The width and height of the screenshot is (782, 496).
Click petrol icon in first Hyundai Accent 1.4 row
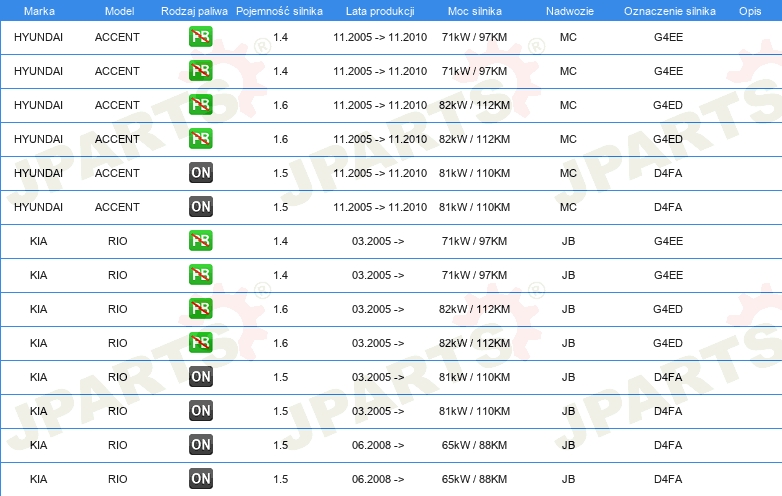click(x=200, y=37)
